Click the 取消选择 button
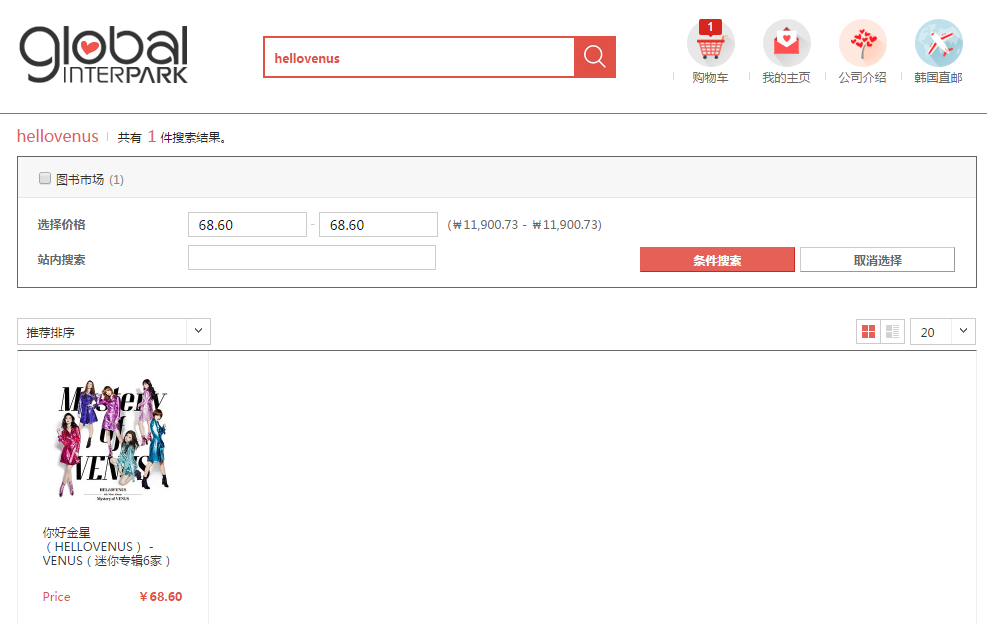The image size is (987, 624). pyautogui.click(x=877, y=259)
